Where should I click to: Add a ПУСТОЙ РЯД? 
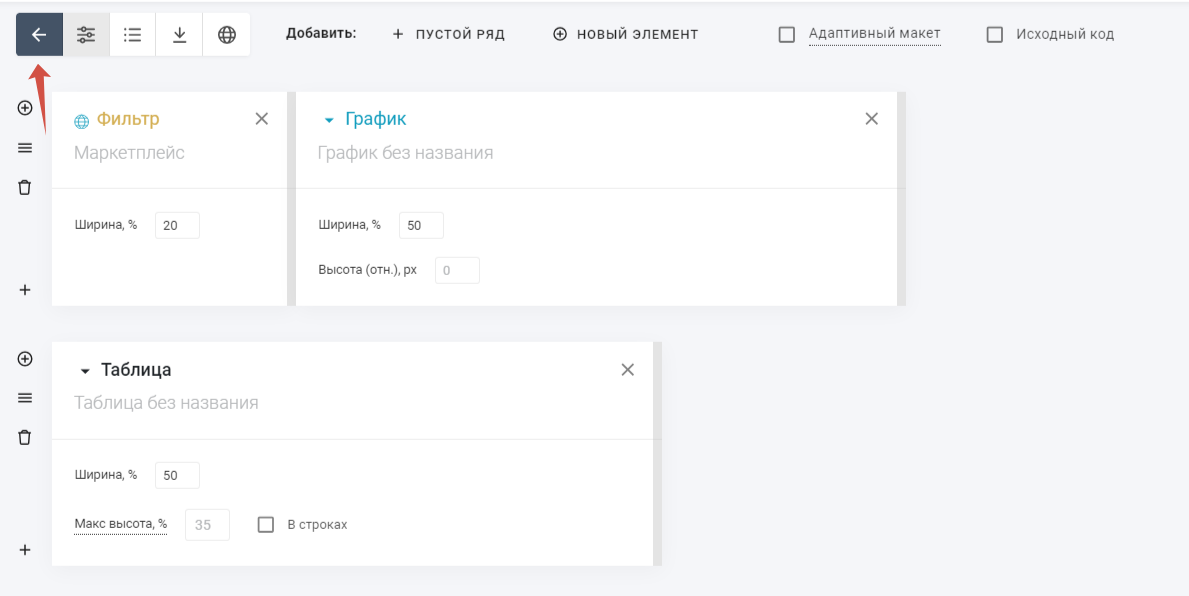click(x=449, y=35)
